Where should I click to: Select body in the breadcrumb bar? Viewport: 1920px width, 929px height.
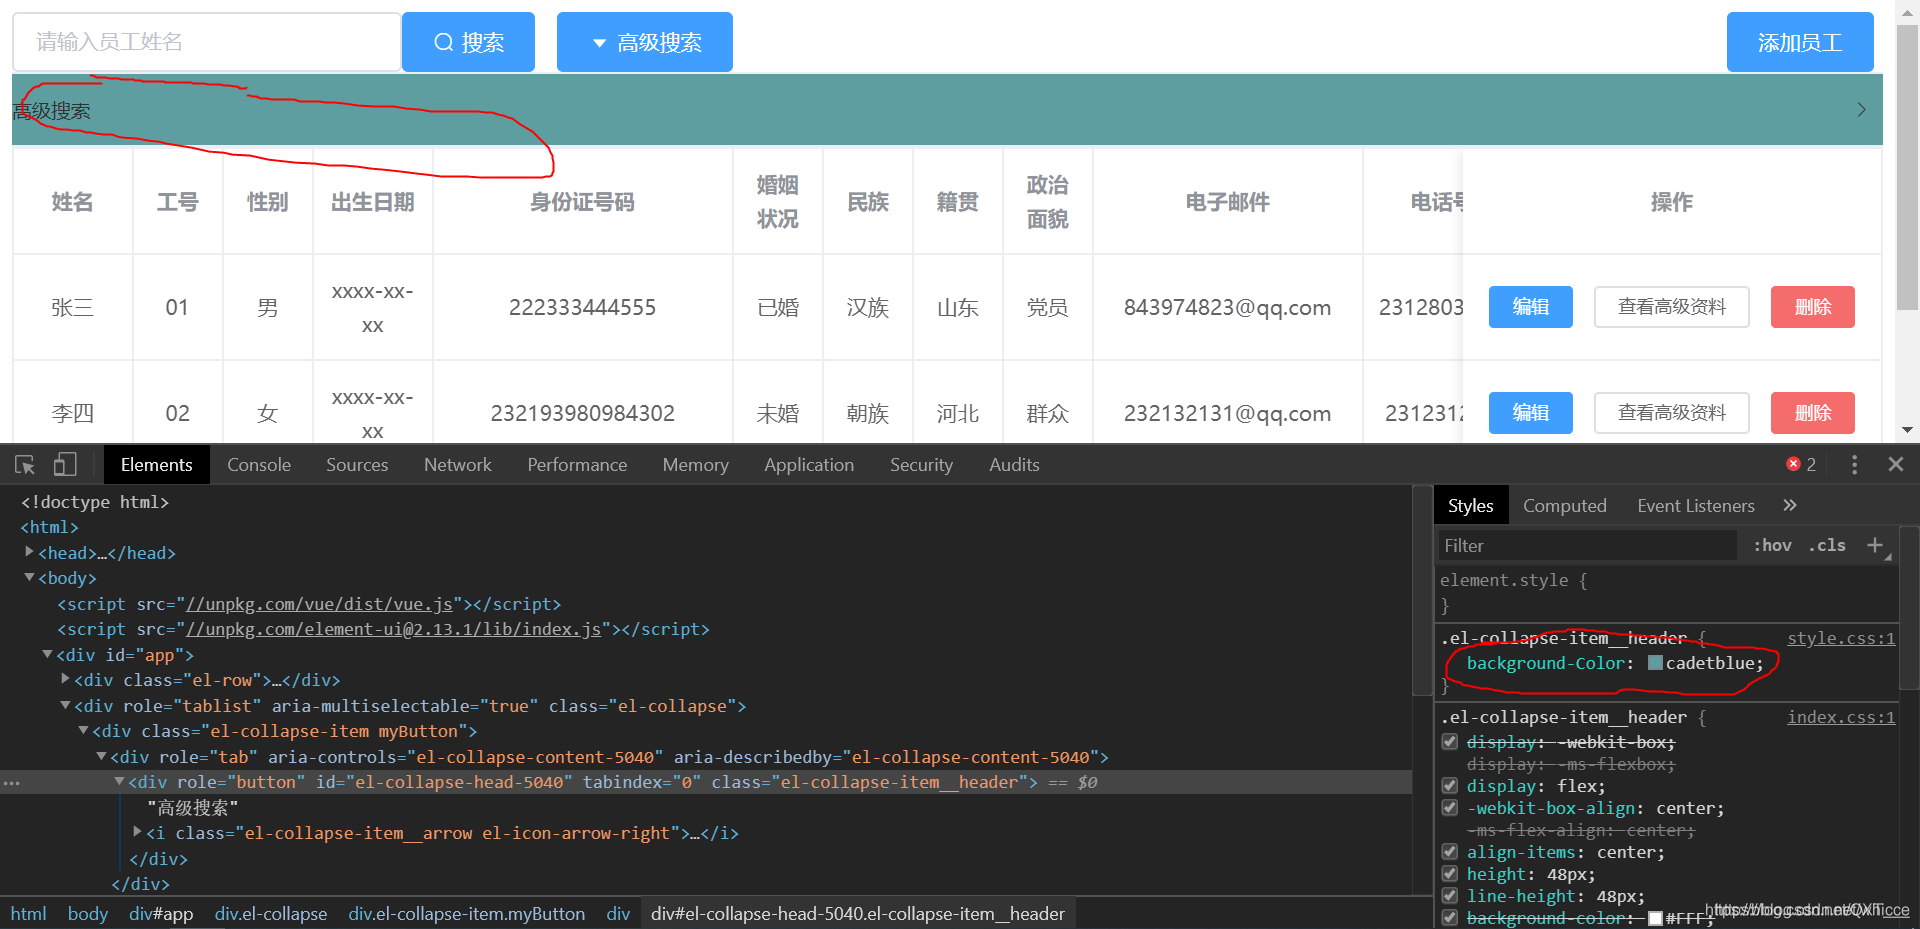click(x=87, y=914)
